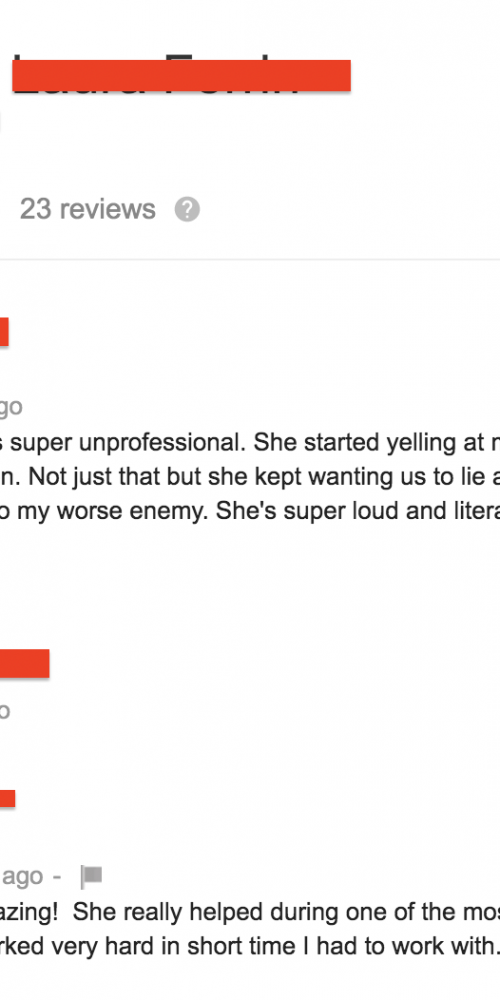The height and width of the screenshot is (1000, 500).
Task: Click the redacted business title at top
Action: [x=182, y=76]
